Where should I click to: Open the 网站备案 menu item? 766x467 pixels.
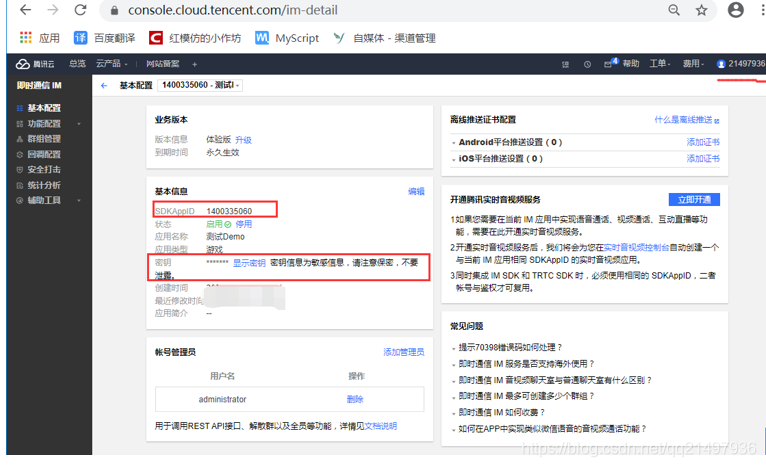tap(163, 64)
